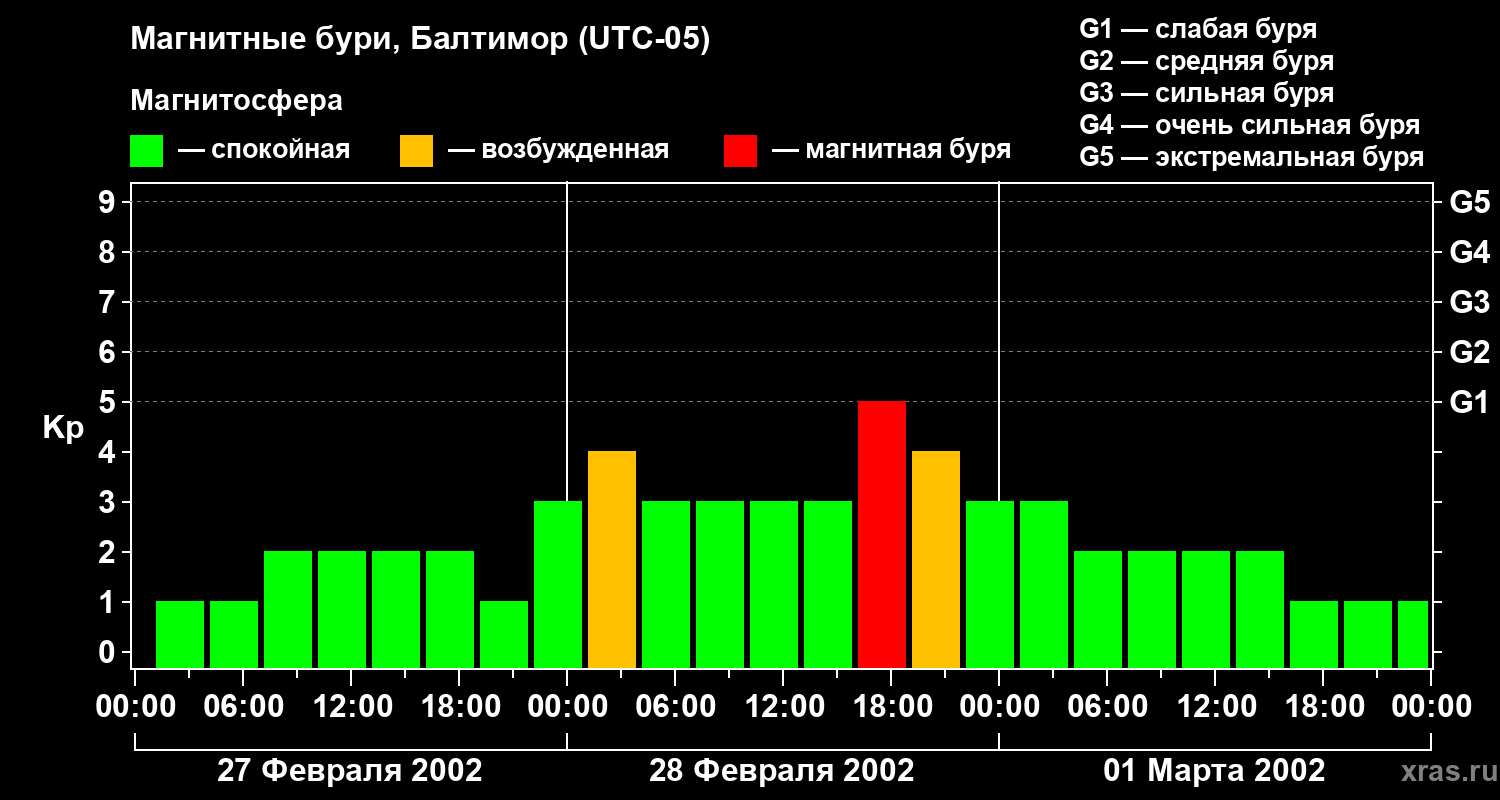The height and width of the screenshot is (800, 1500).
Task: Click the red 'магнитная буря' legend swatch
Action: coord(740,151)
